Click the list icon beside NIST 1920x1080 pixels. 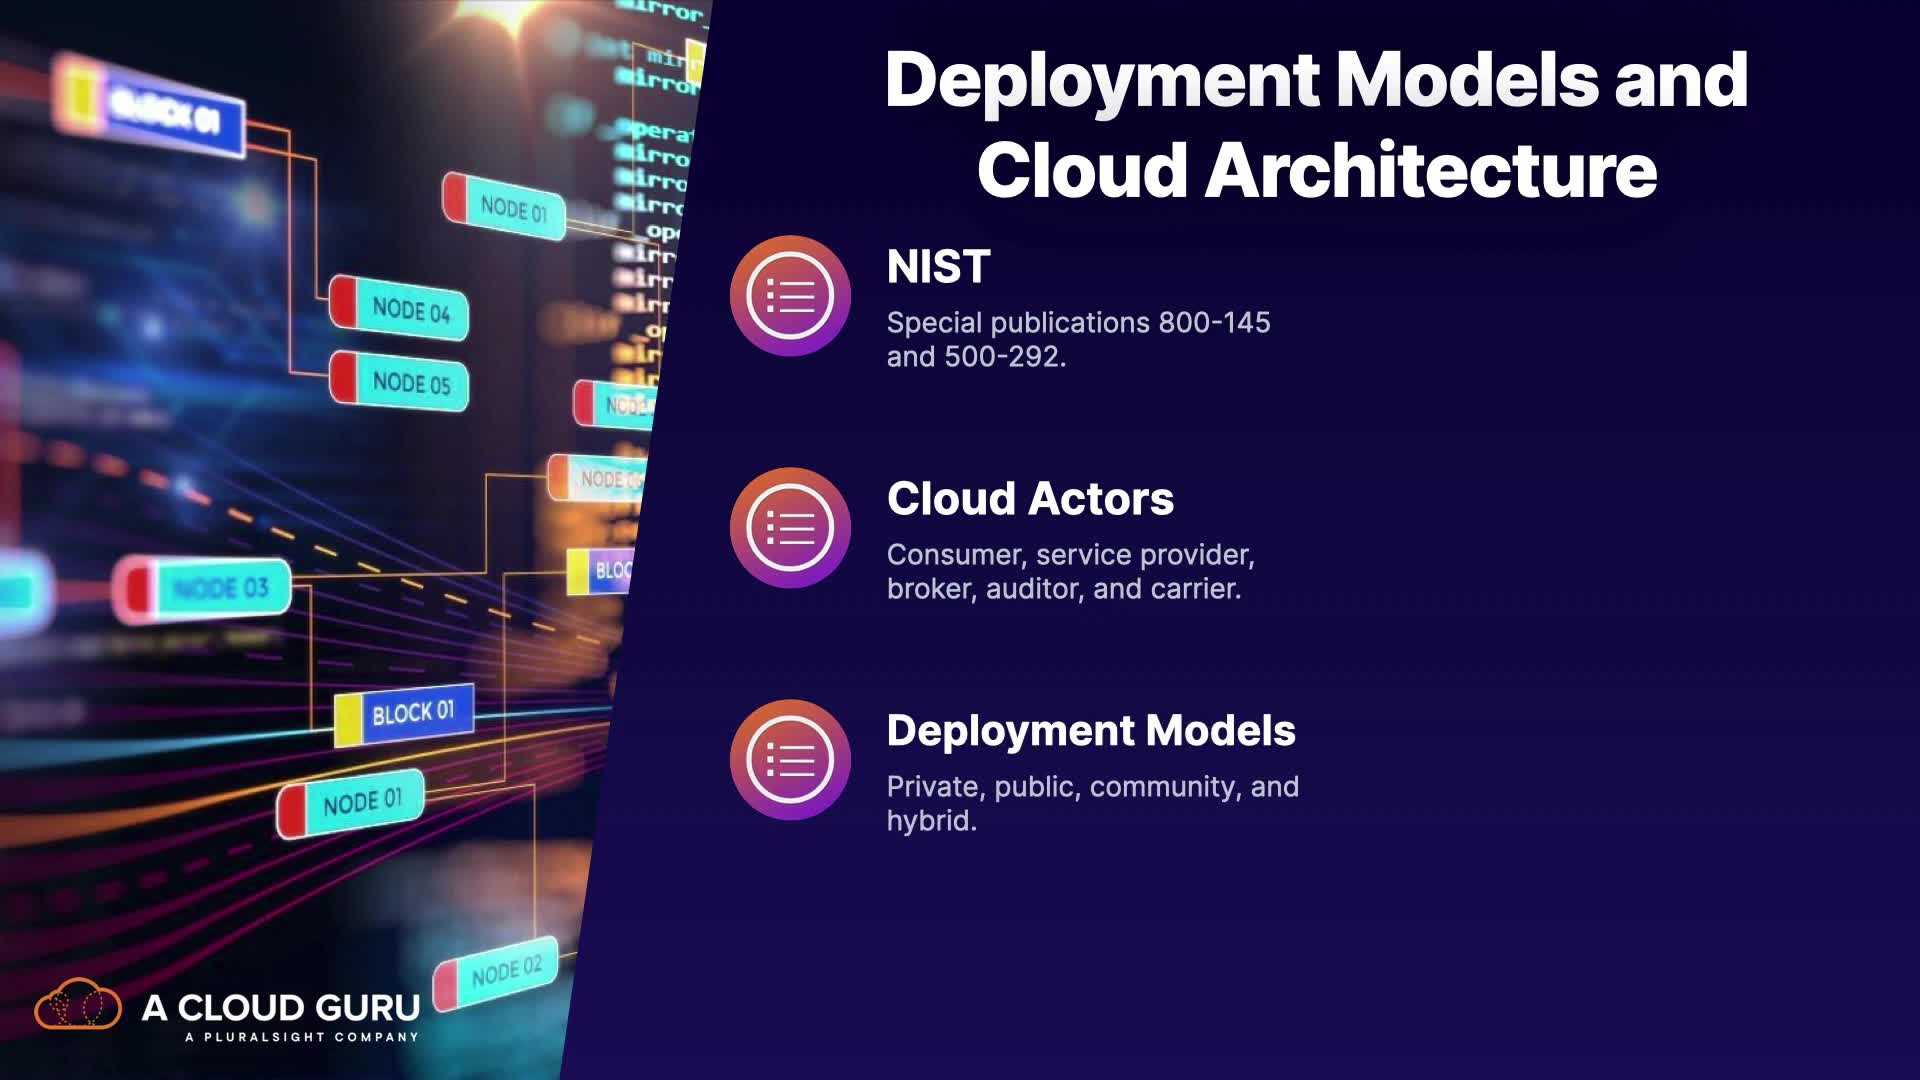[x=790, y=296]
